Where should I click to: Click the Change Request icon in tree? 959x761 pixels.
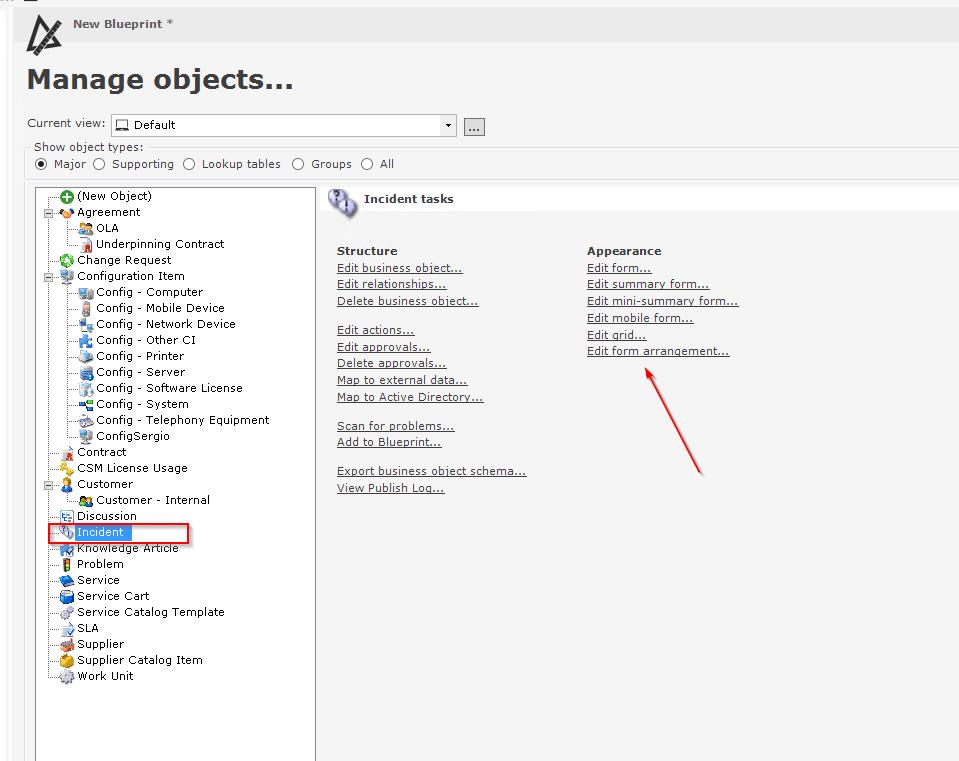pos(67,260)
